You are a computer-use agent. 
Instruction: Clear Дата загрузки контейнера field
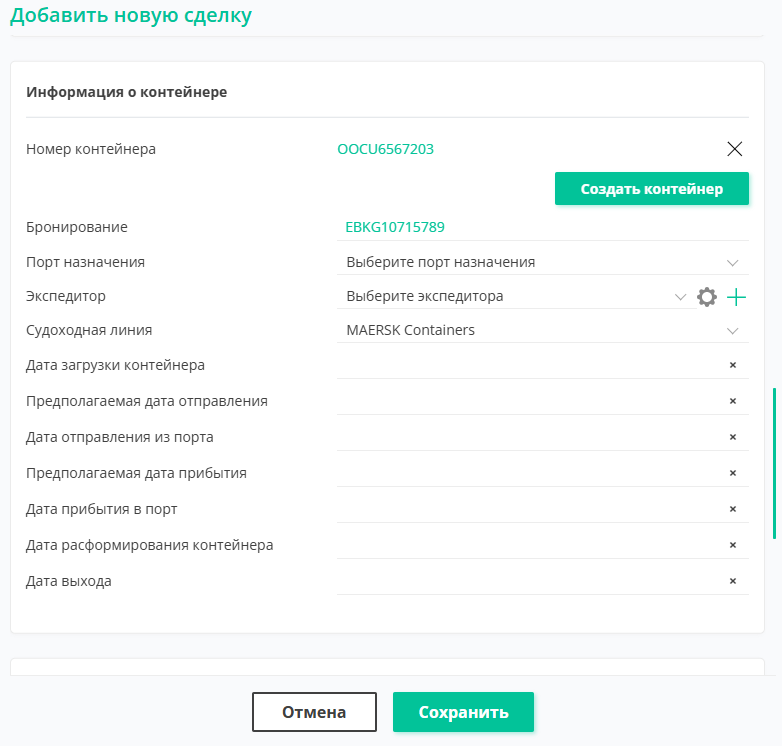tap(733, 365)
